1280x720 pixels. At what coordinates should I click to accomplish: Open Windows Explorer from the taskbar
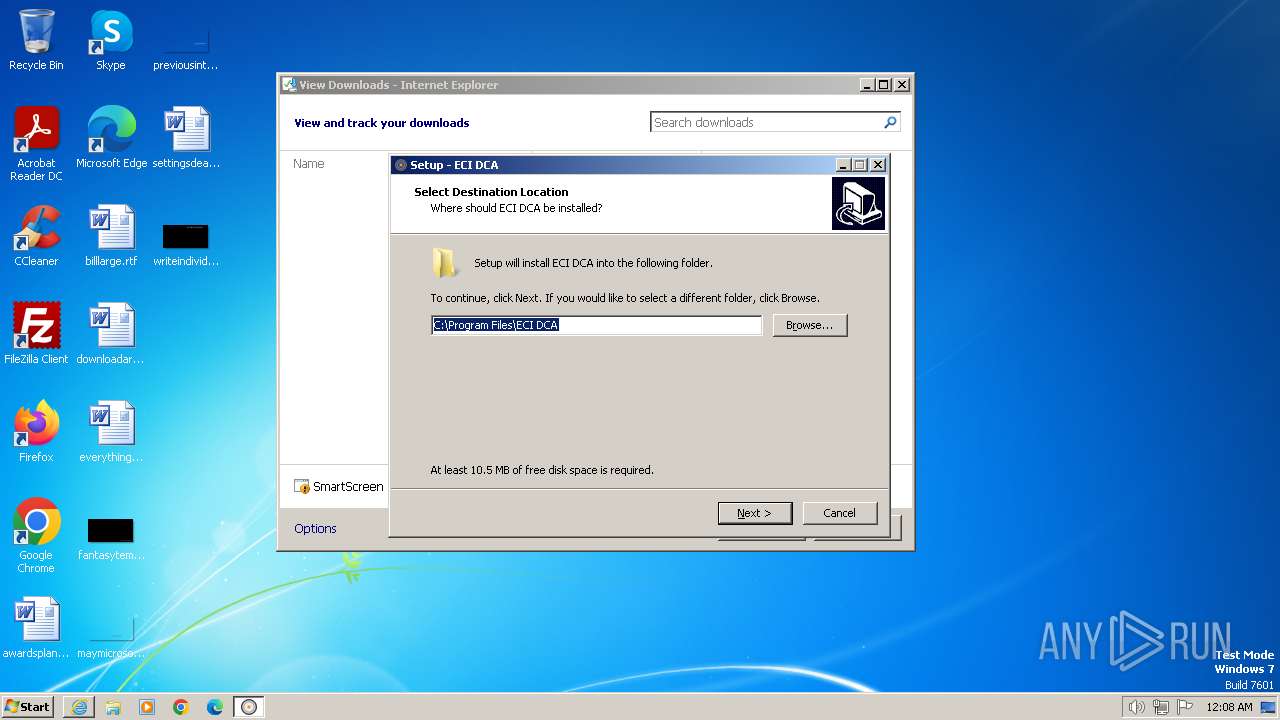click(113, 707)
